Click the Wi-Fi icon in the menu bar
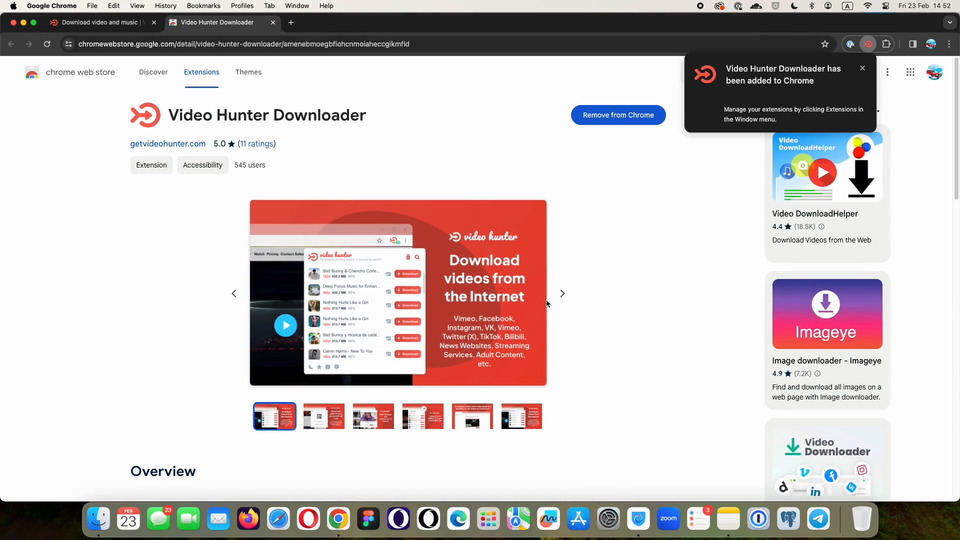960x540 pixels. 868,6
